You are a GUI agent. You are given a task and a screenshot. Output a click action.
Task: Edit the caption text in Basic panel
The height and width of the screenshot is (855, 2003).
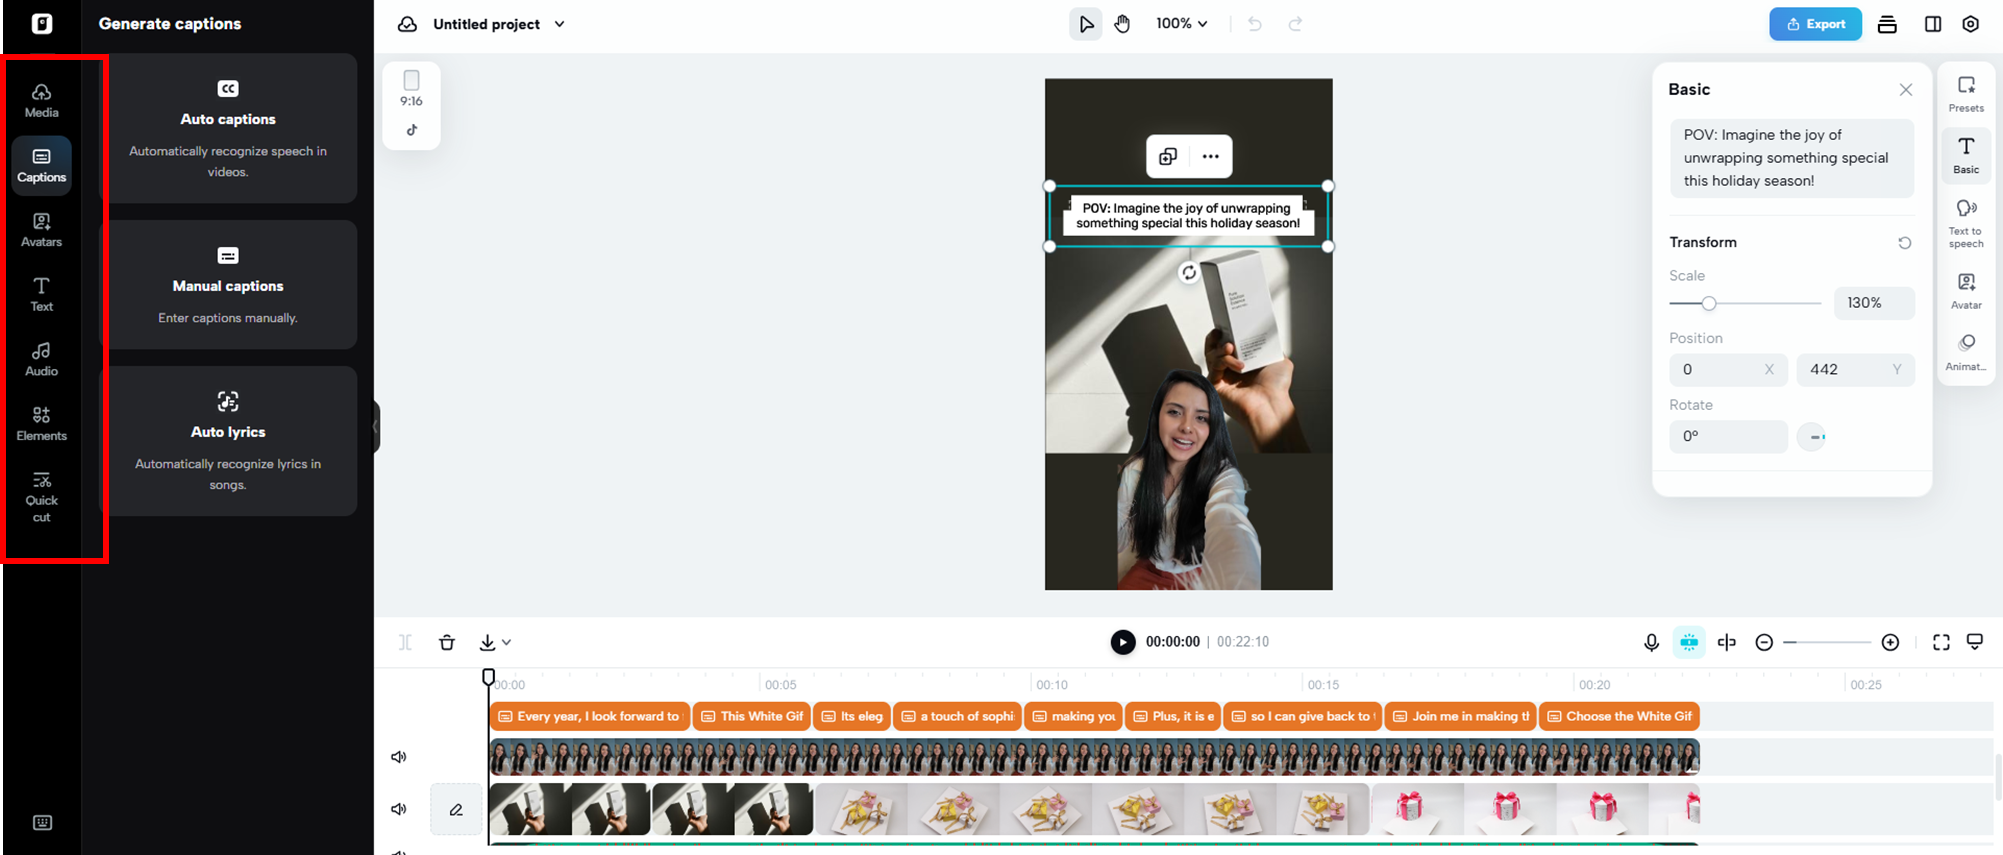[x=1792, y=158]
